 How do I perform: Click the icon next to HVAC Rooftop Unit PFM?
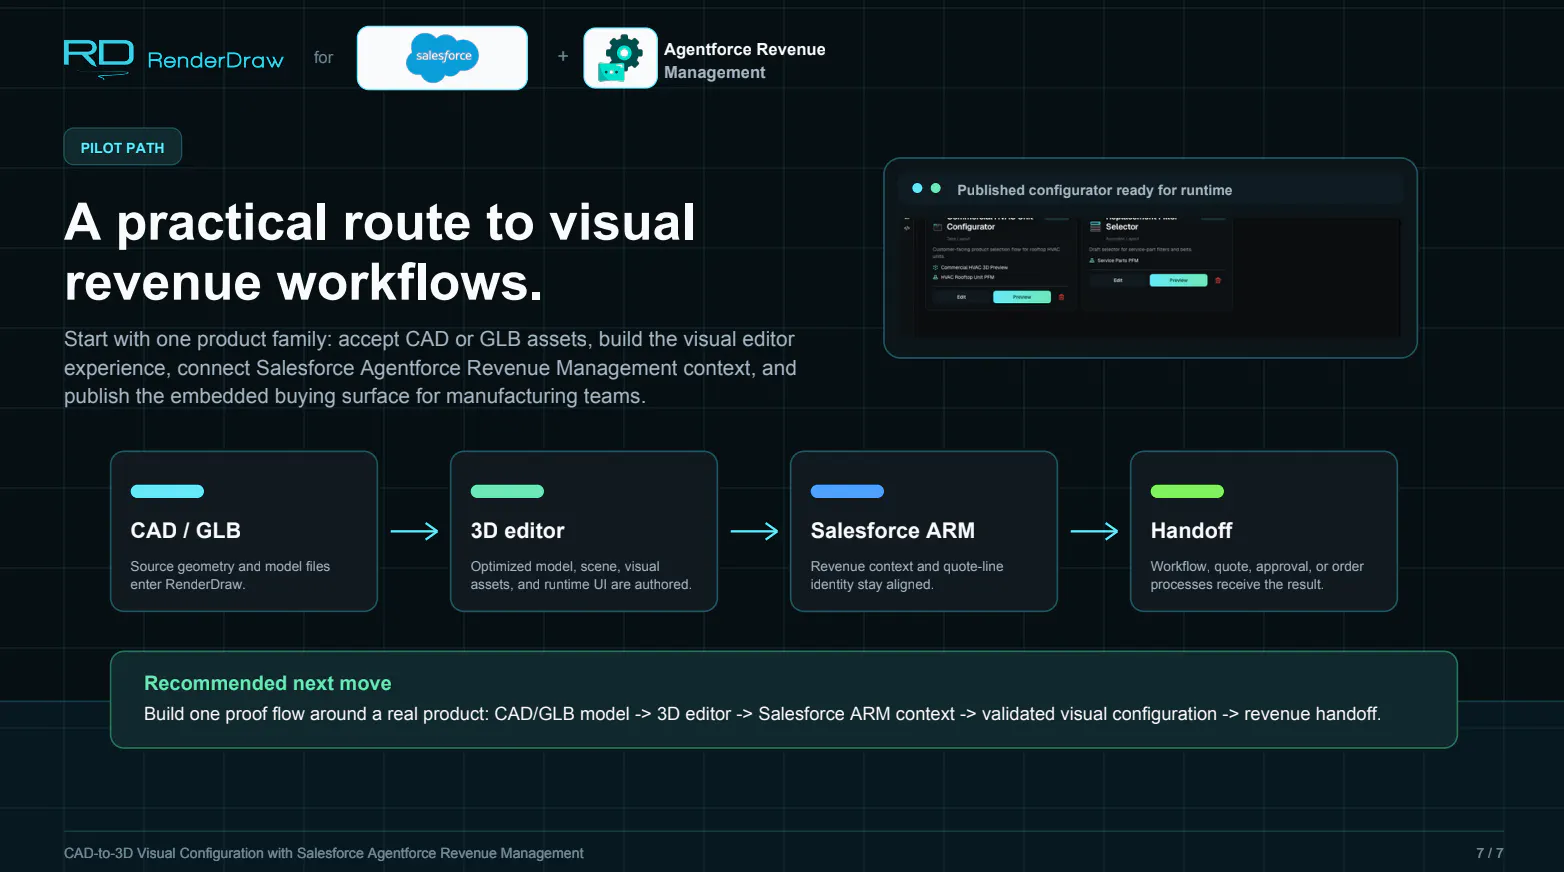(935, 277)
